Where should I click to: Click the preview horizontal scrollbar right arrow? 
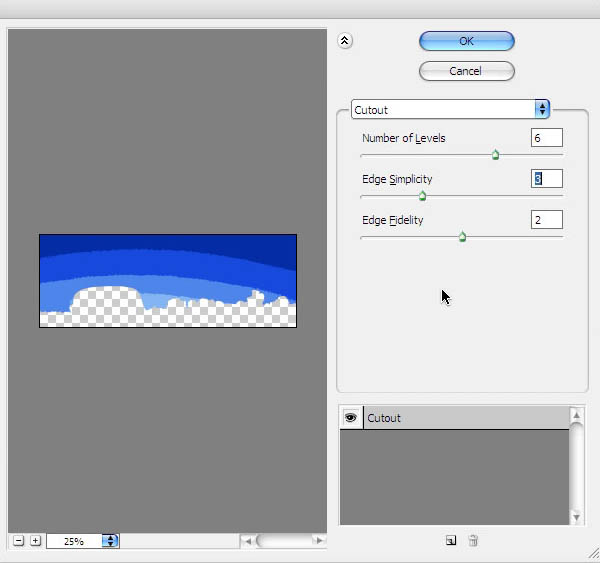319,541
